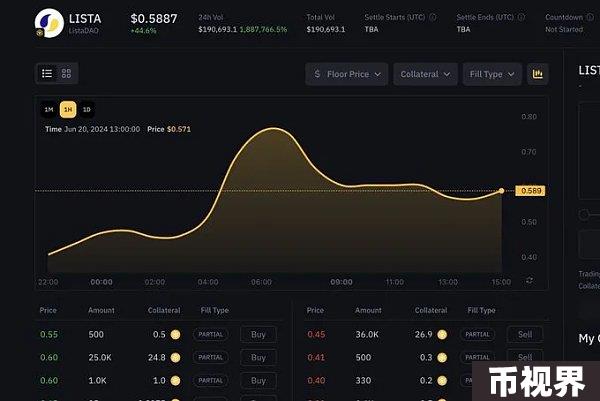
Task: Click PARTIAL tag on 1.0K row
Action: 210,380
